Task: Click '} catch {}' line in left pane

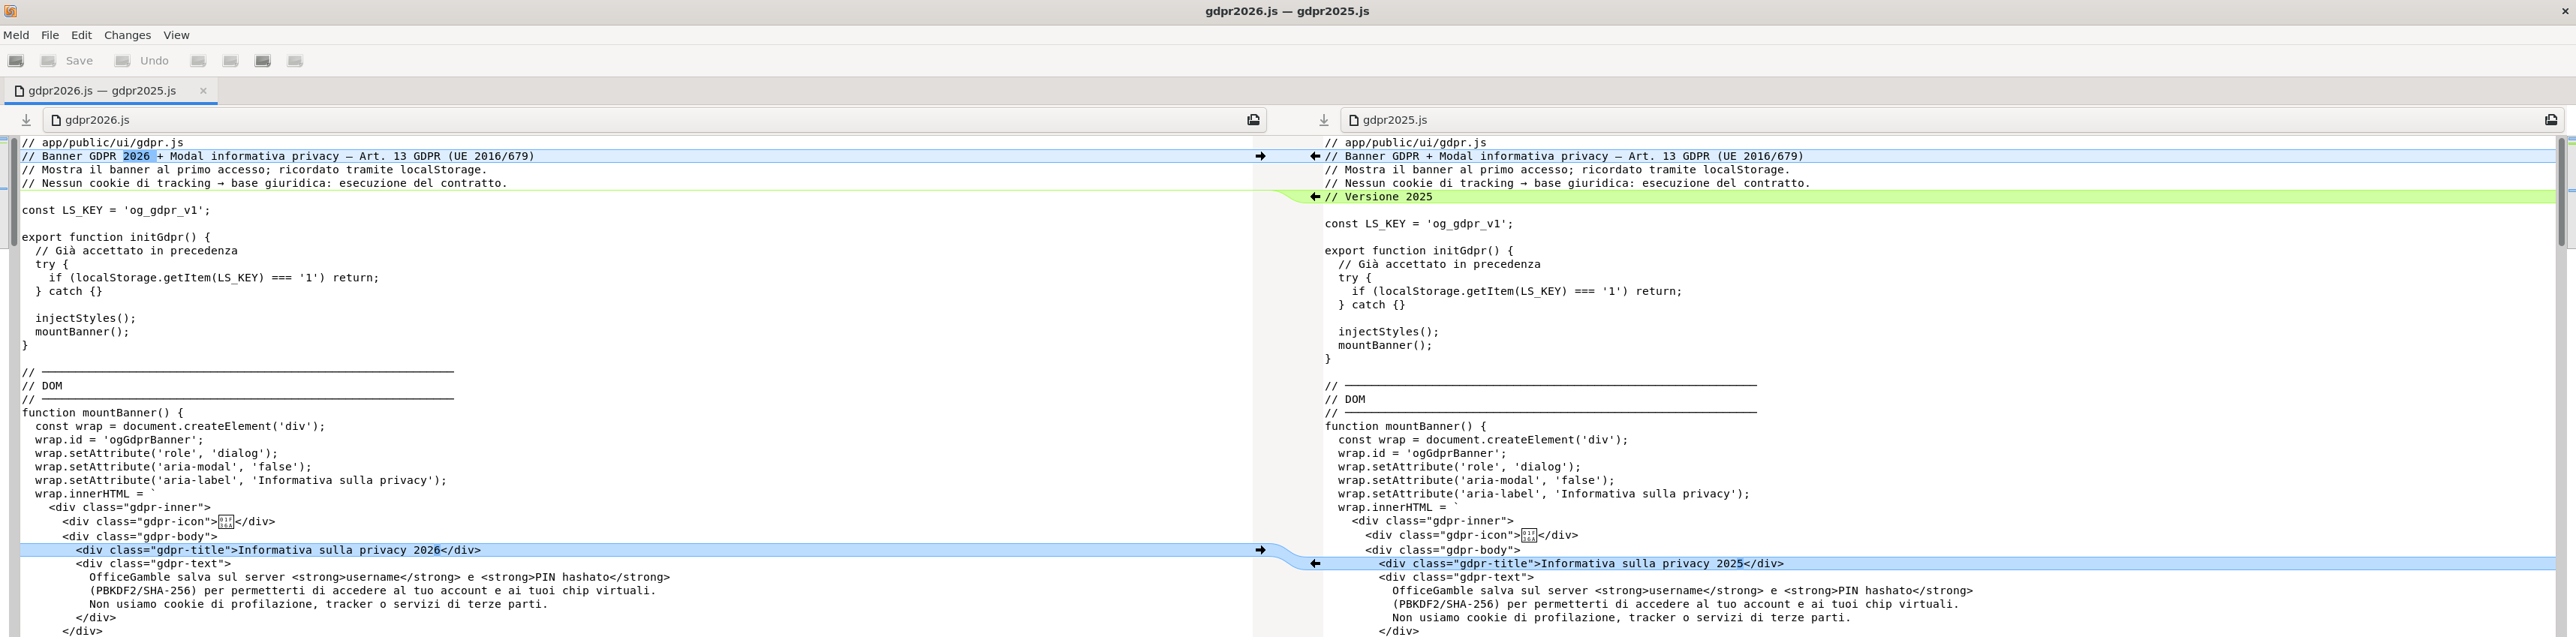Action: point(69,291)
